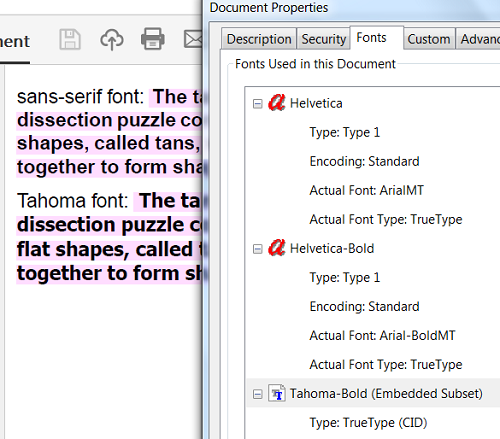Viewport: 500px width, 439px height.
Task: Open the Security tab
Action: (324, 39)
